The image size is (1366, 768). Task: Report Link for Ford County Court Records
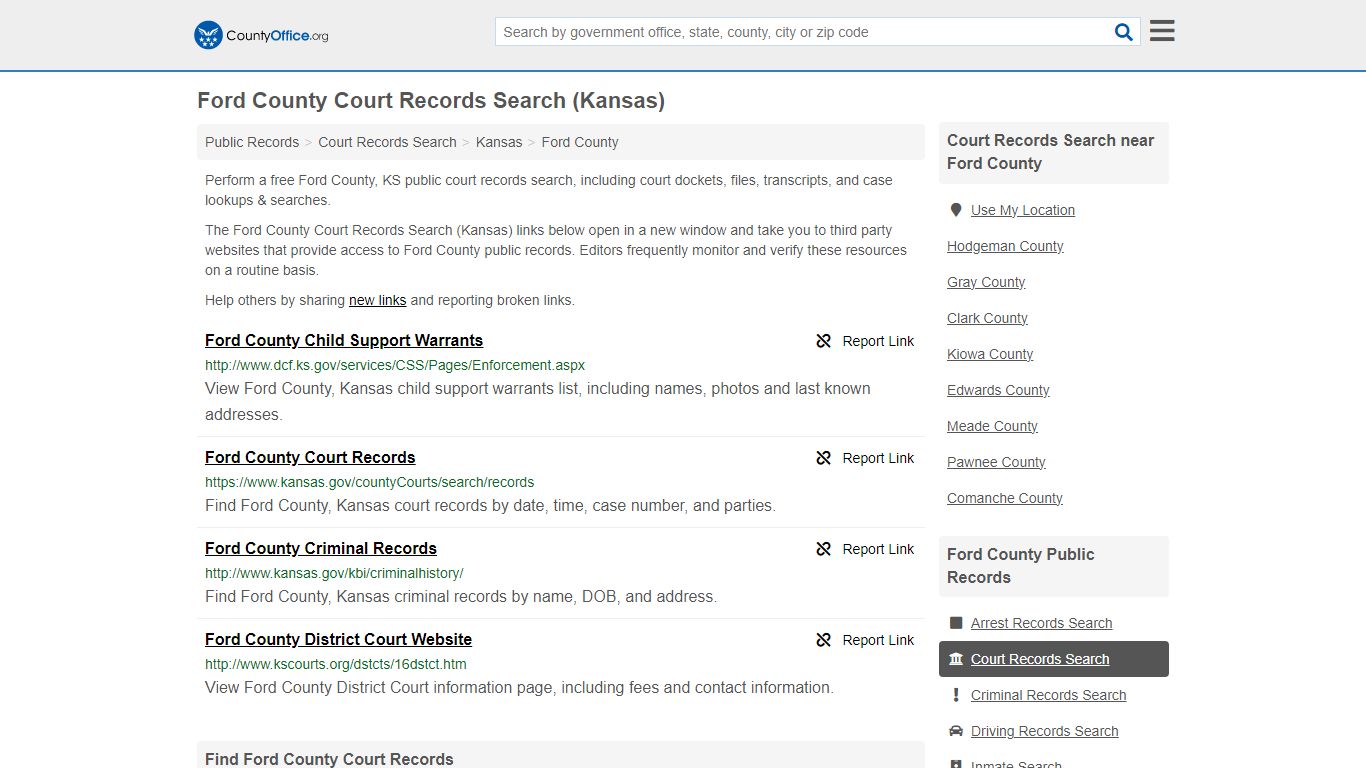tap(878, 458)
